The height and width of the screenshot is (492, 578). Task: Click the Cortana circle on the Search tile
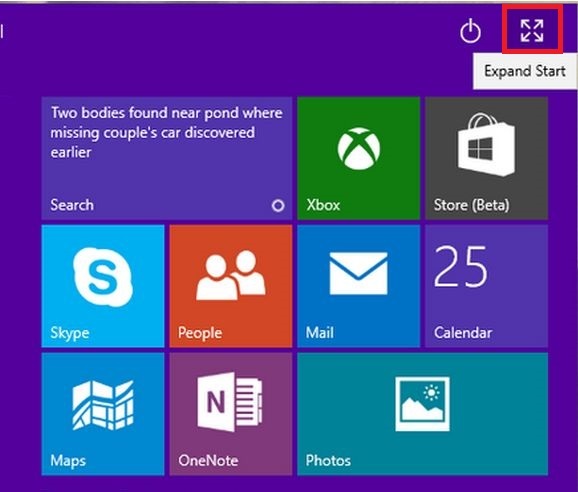278,206
